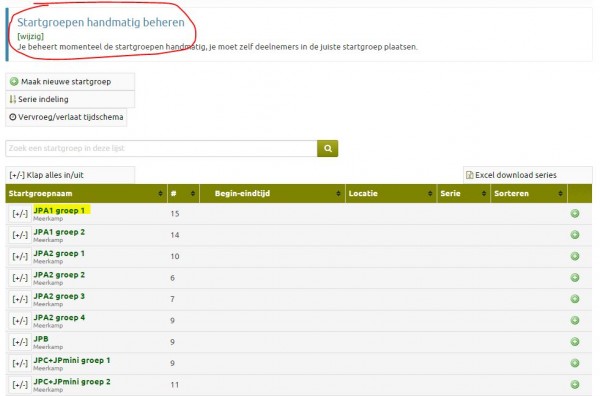Open the JPA2 groep 3 link

[x=59, y=296]
